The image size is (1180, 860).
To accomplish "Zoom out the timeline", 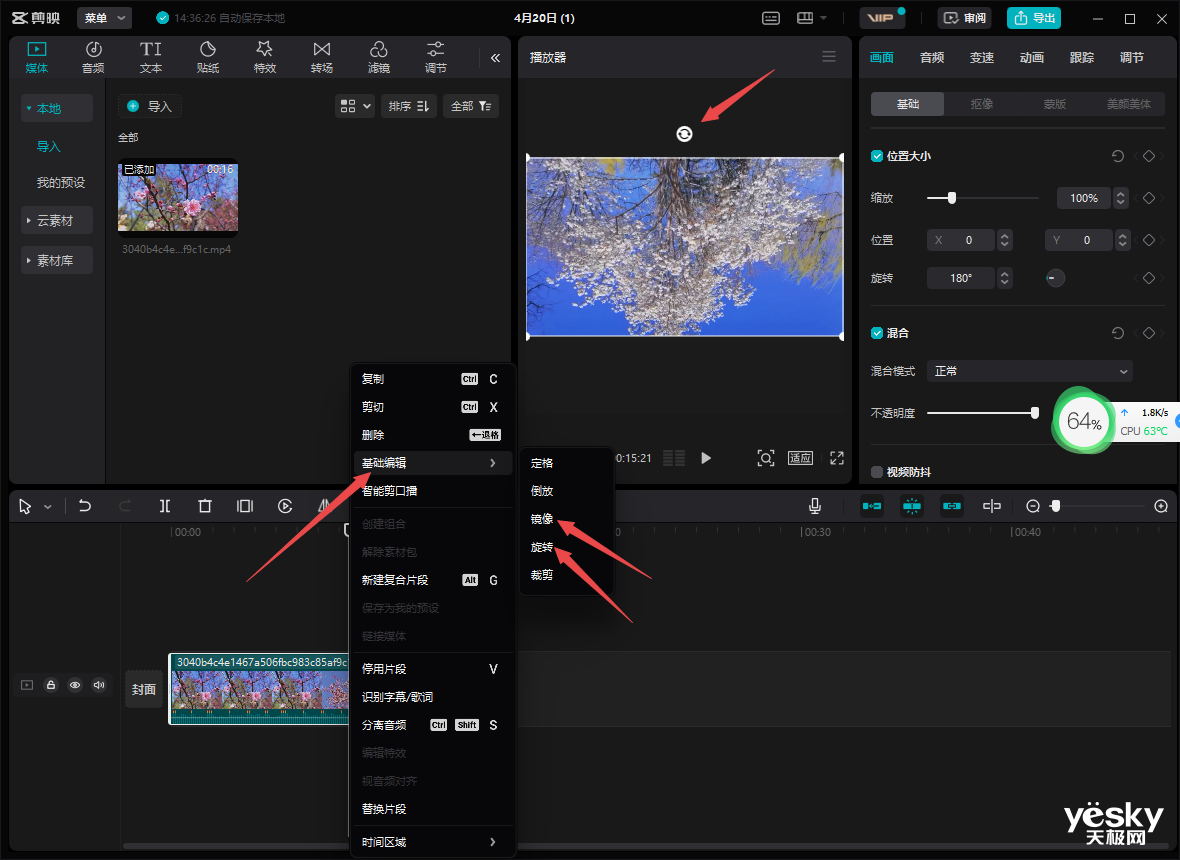I will click(x=1033, y=506).
